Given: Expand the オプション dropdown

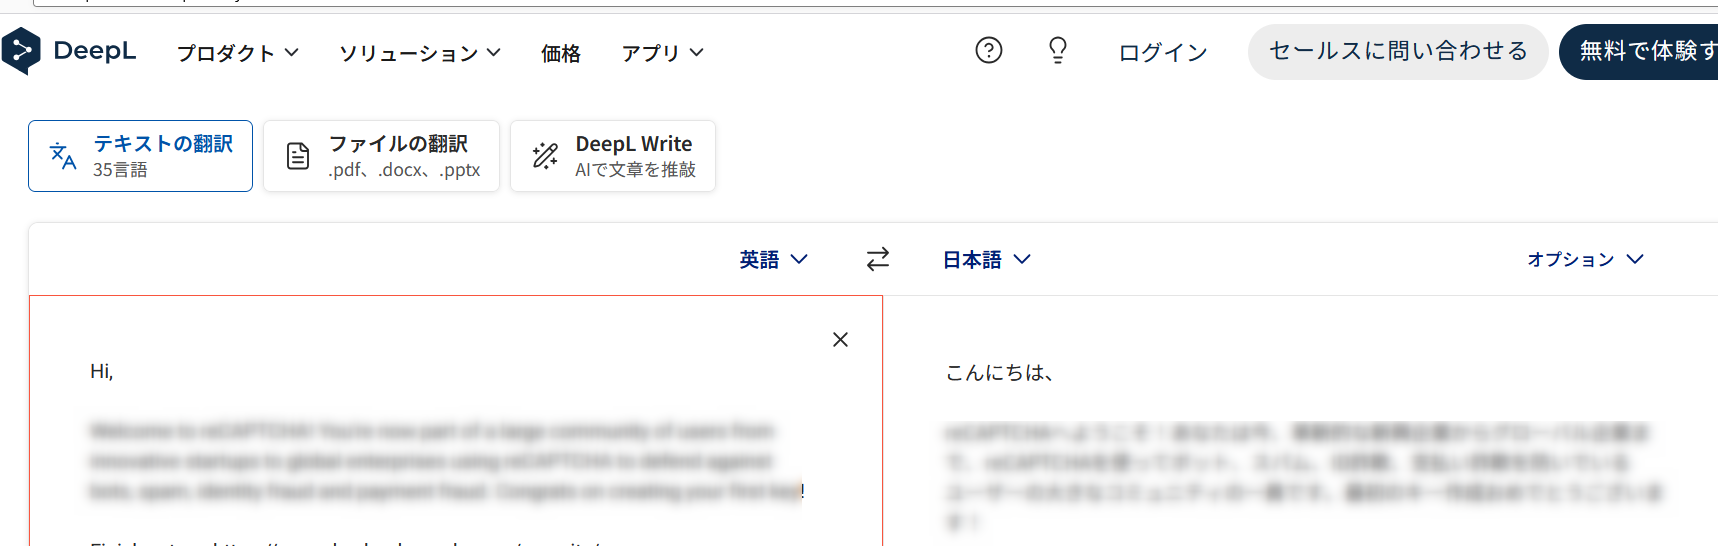Looking at the screenshot, I should (x=1585, y=260).
